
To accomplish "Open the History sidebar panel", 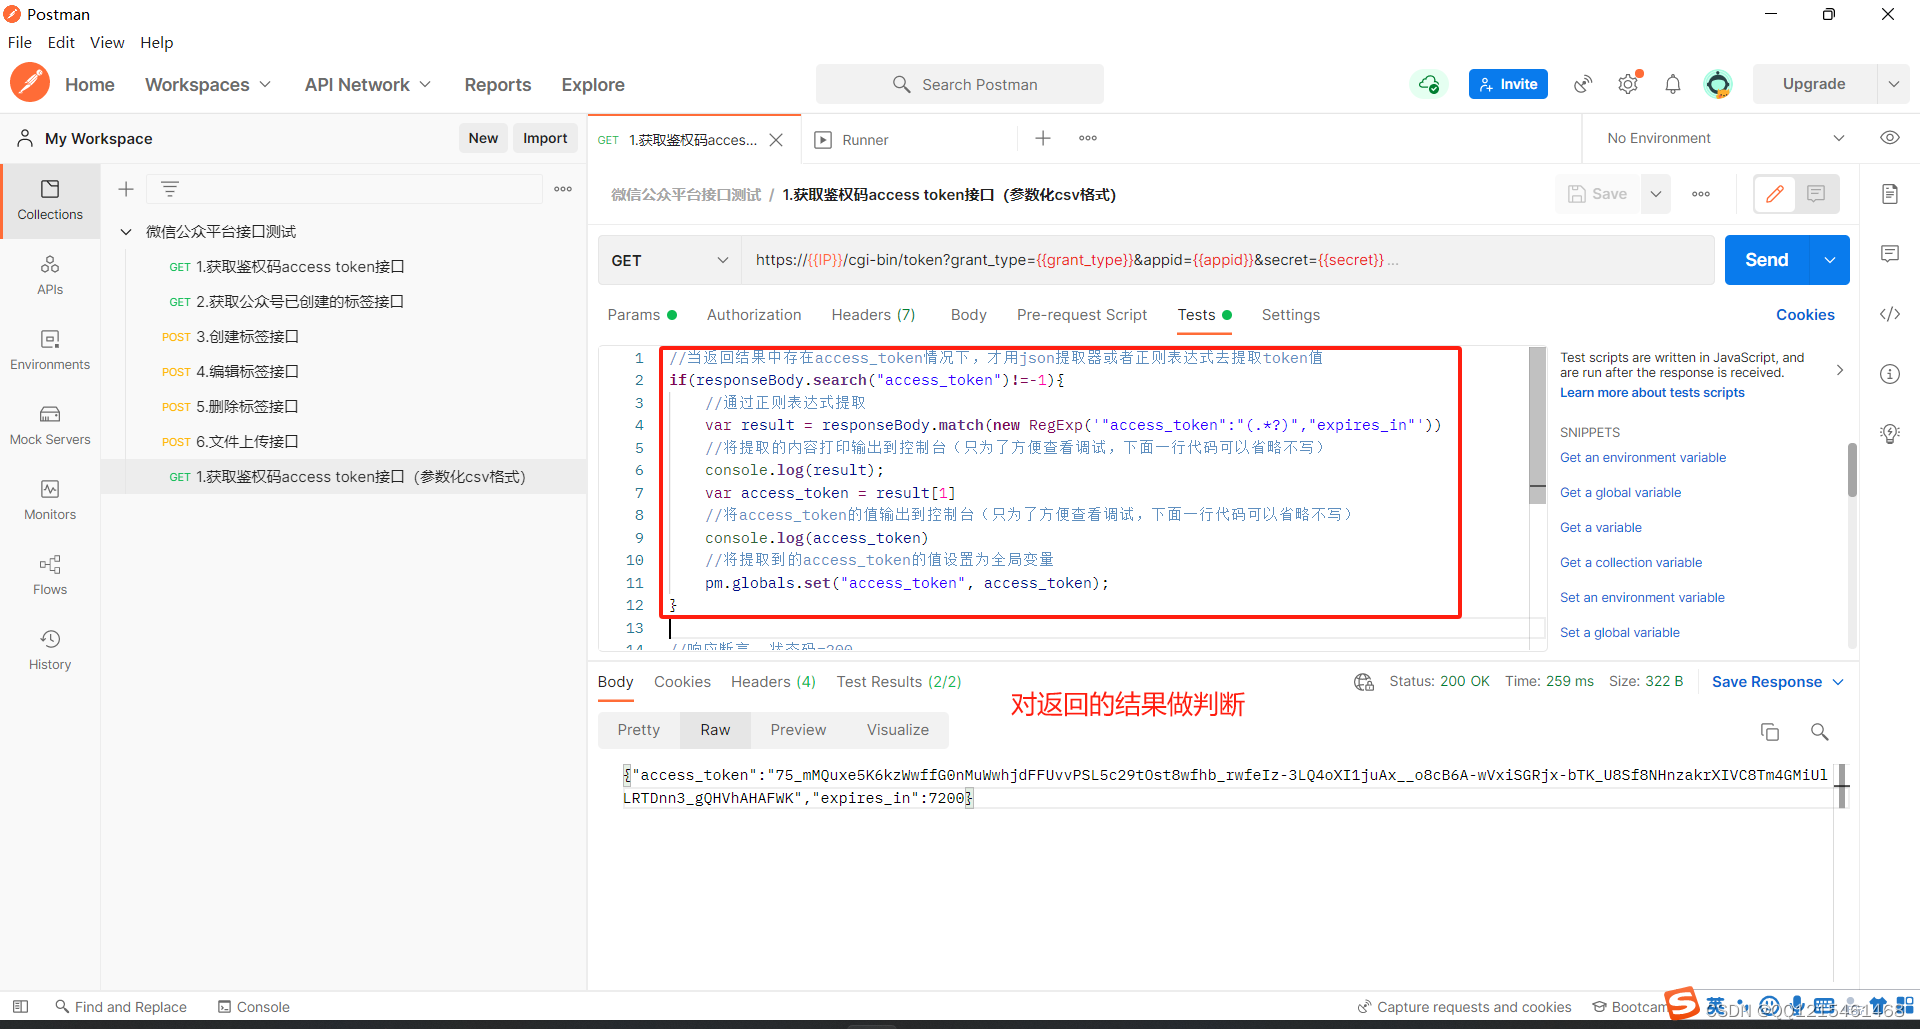I will (x=50, y=651).
